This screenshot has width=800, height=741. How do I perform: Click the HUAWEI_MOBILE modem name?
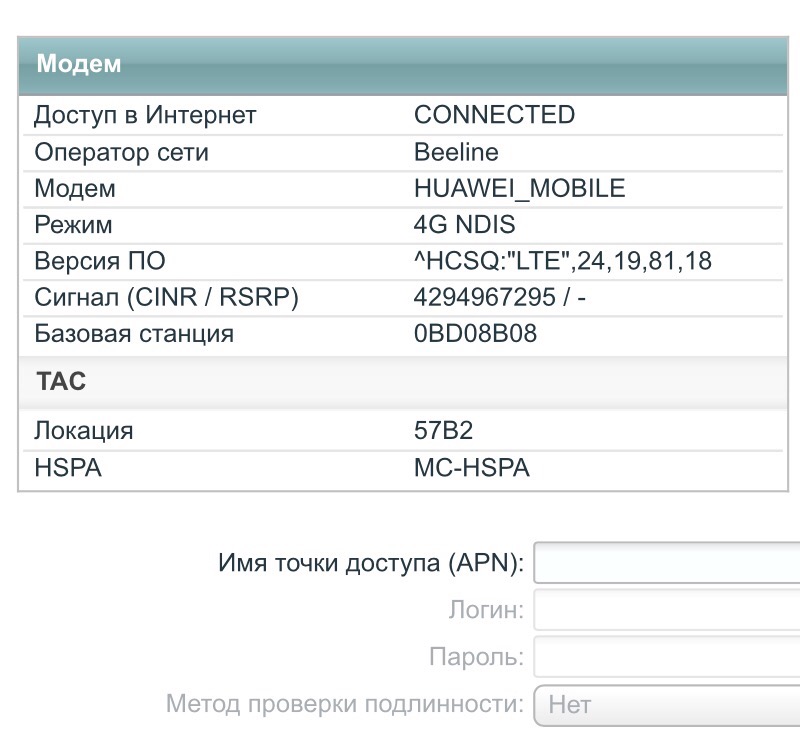519,188
